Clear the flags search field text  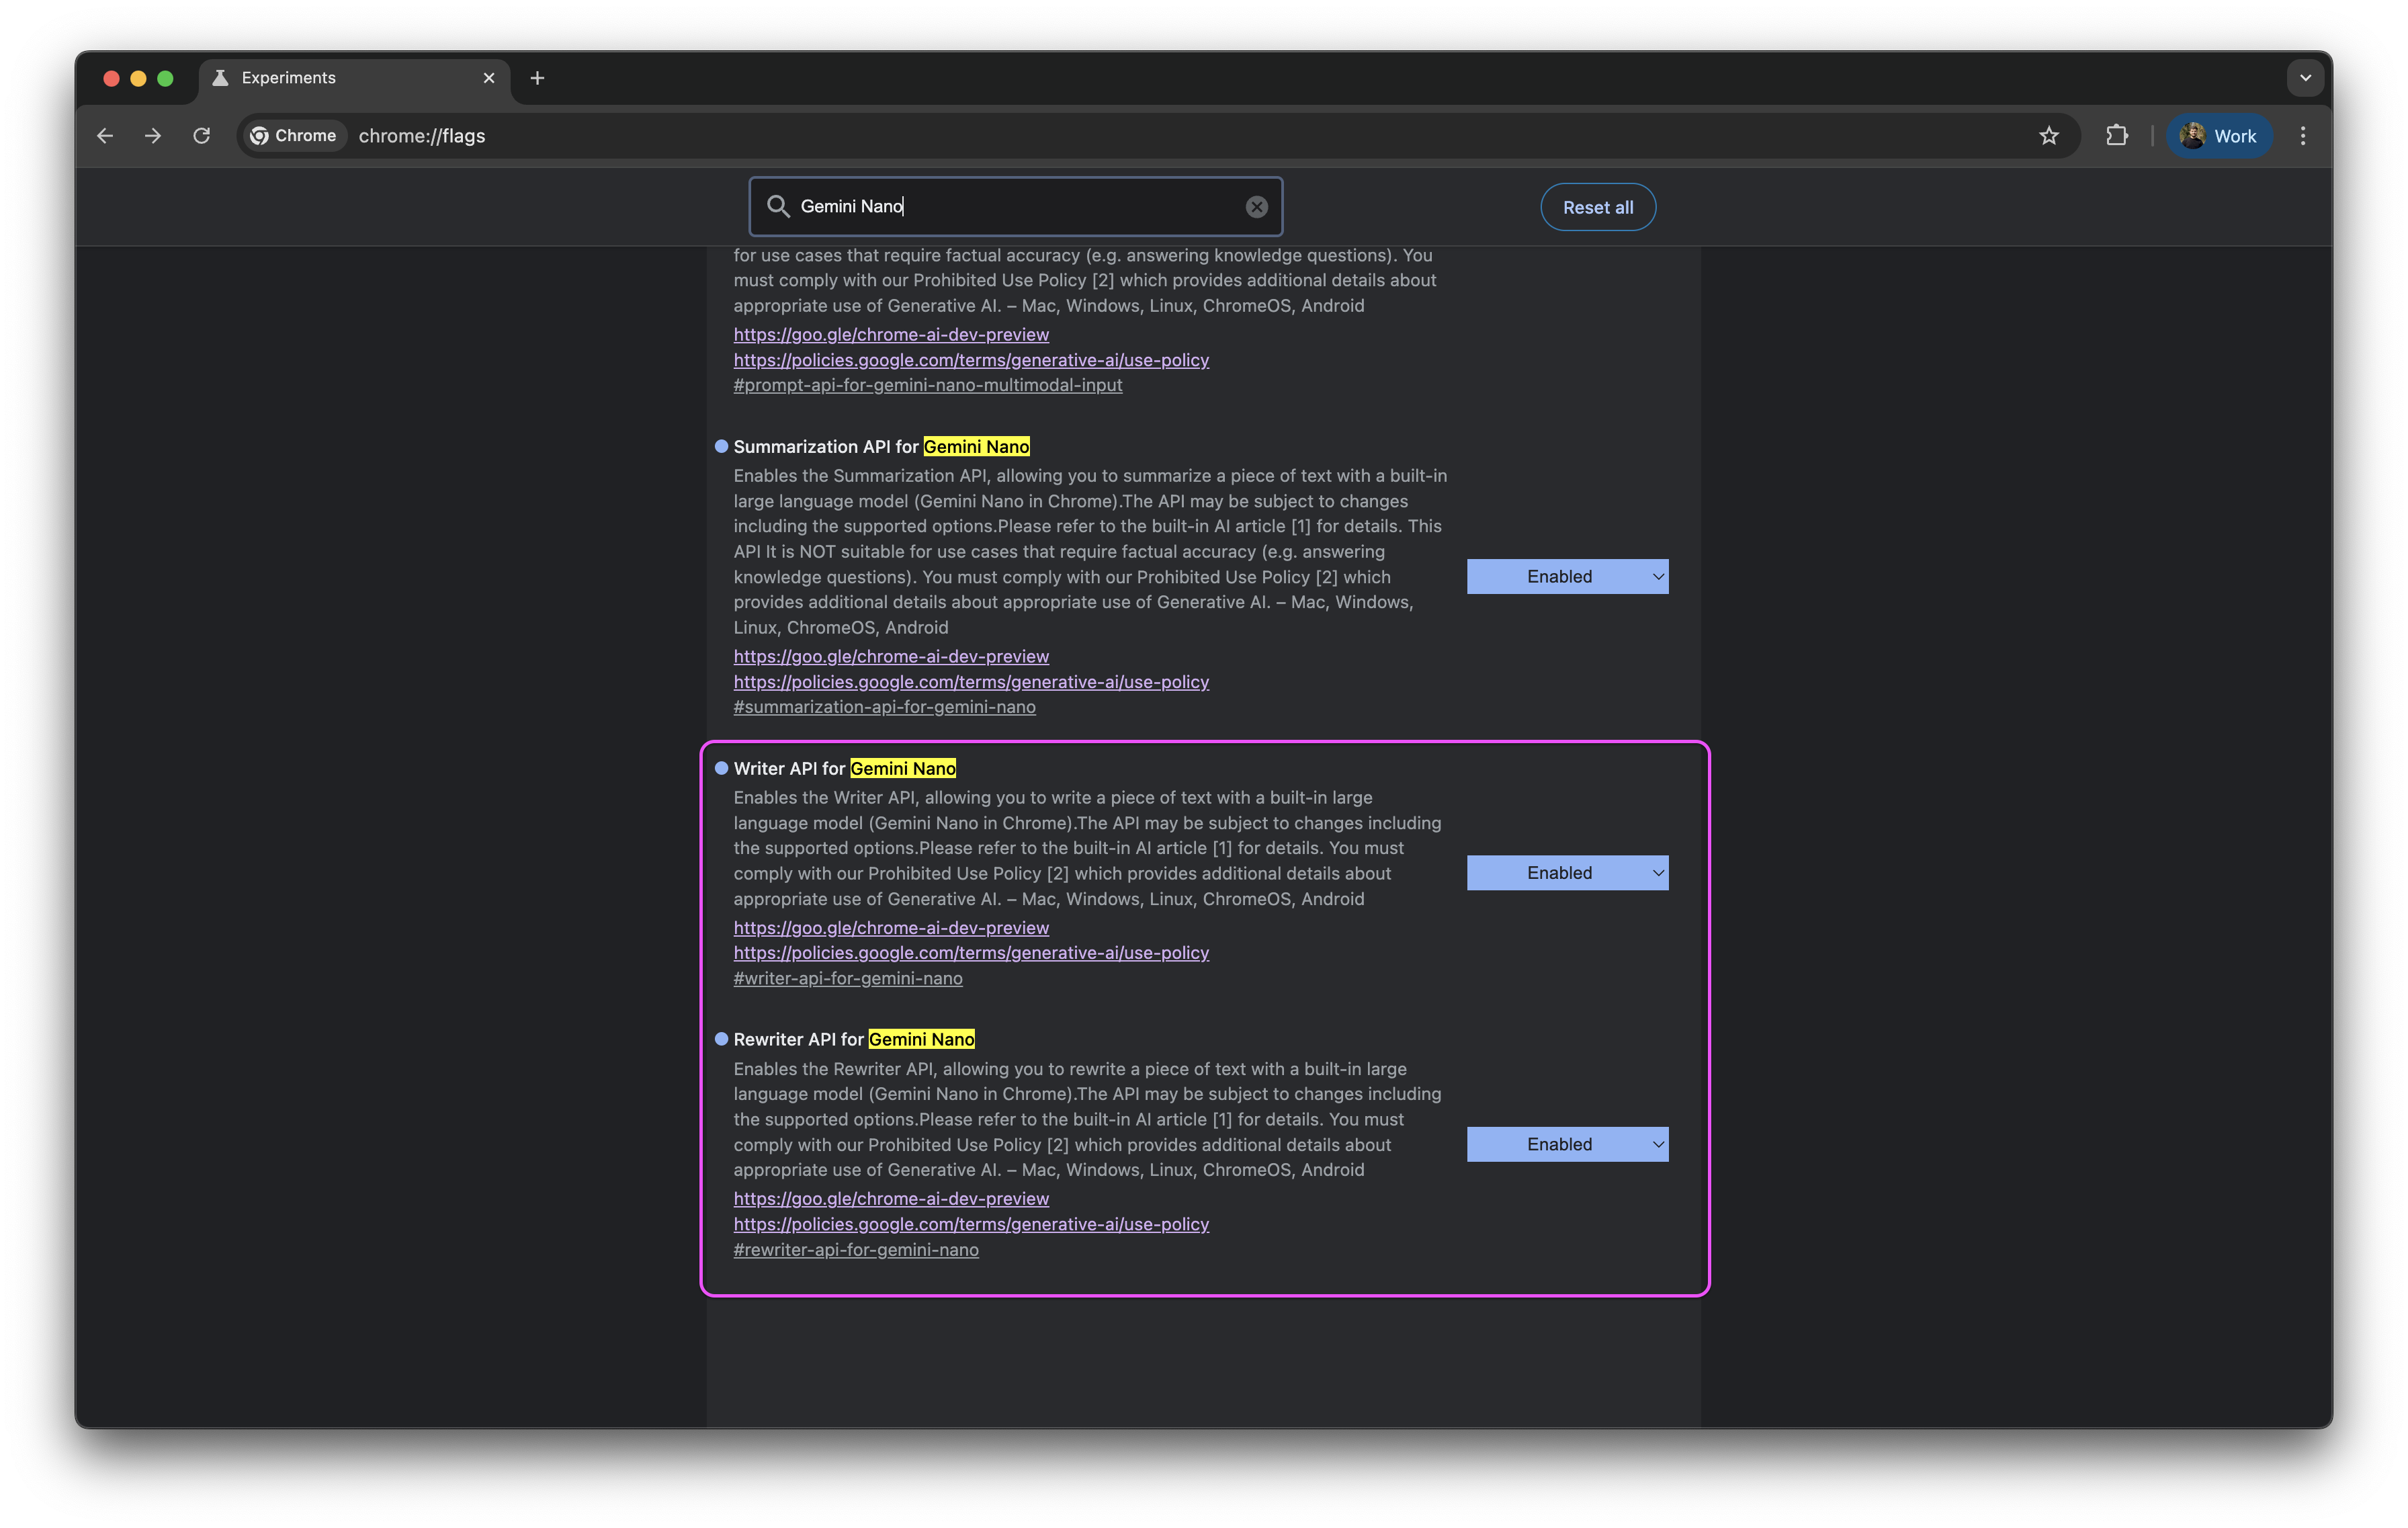(1257, 207)
